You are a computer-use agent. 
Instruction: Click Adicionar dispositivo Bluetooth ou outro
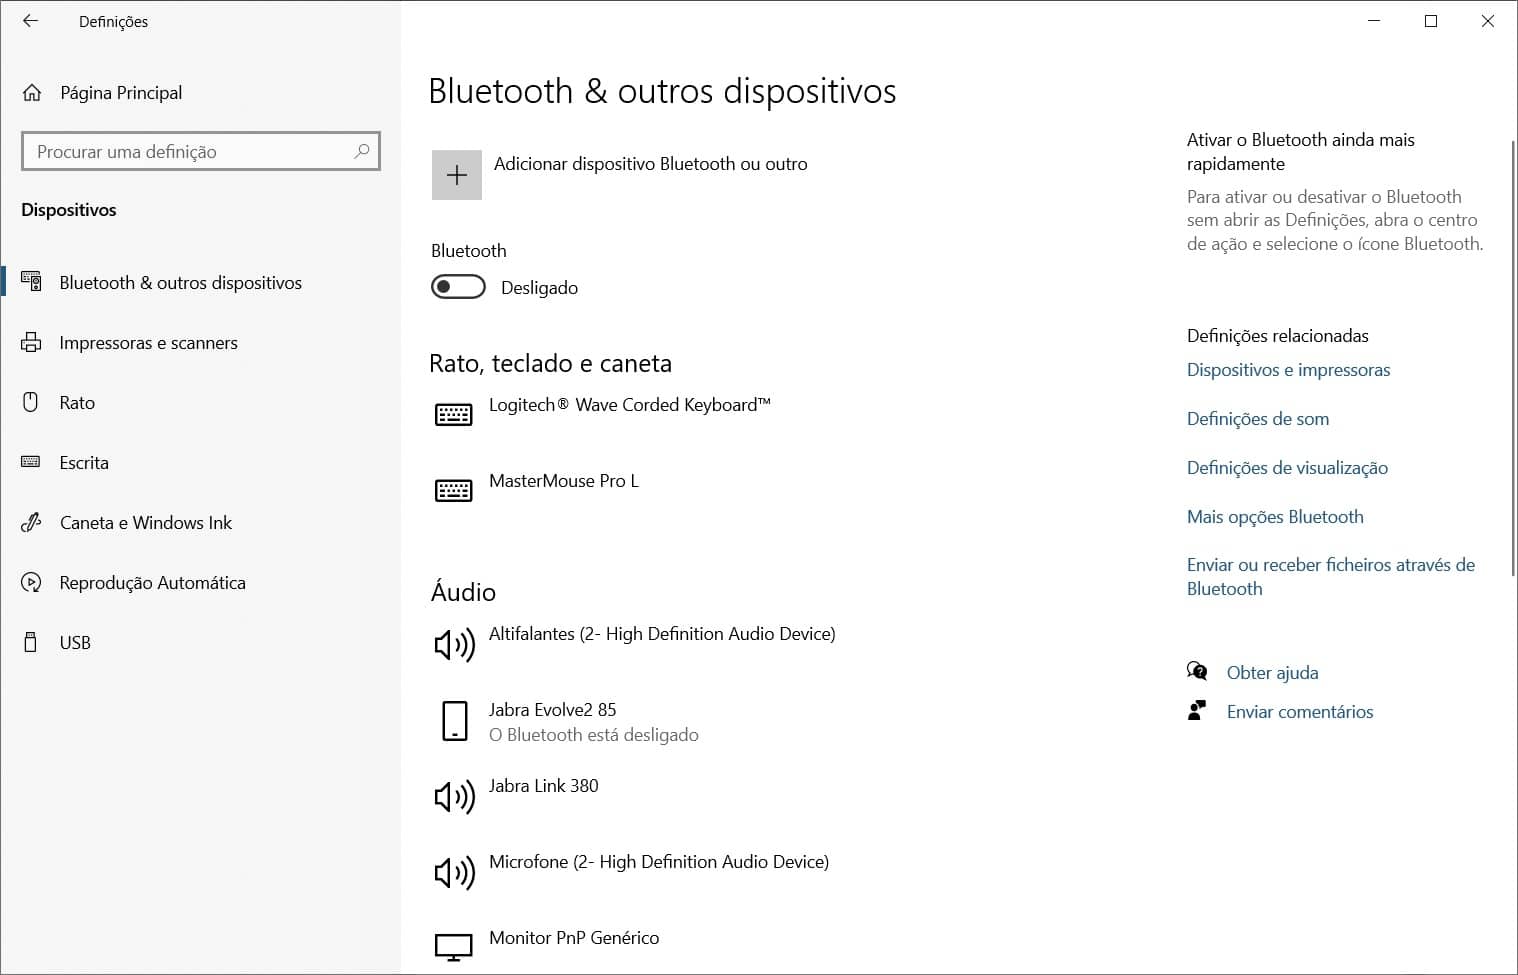pos(650,164)
